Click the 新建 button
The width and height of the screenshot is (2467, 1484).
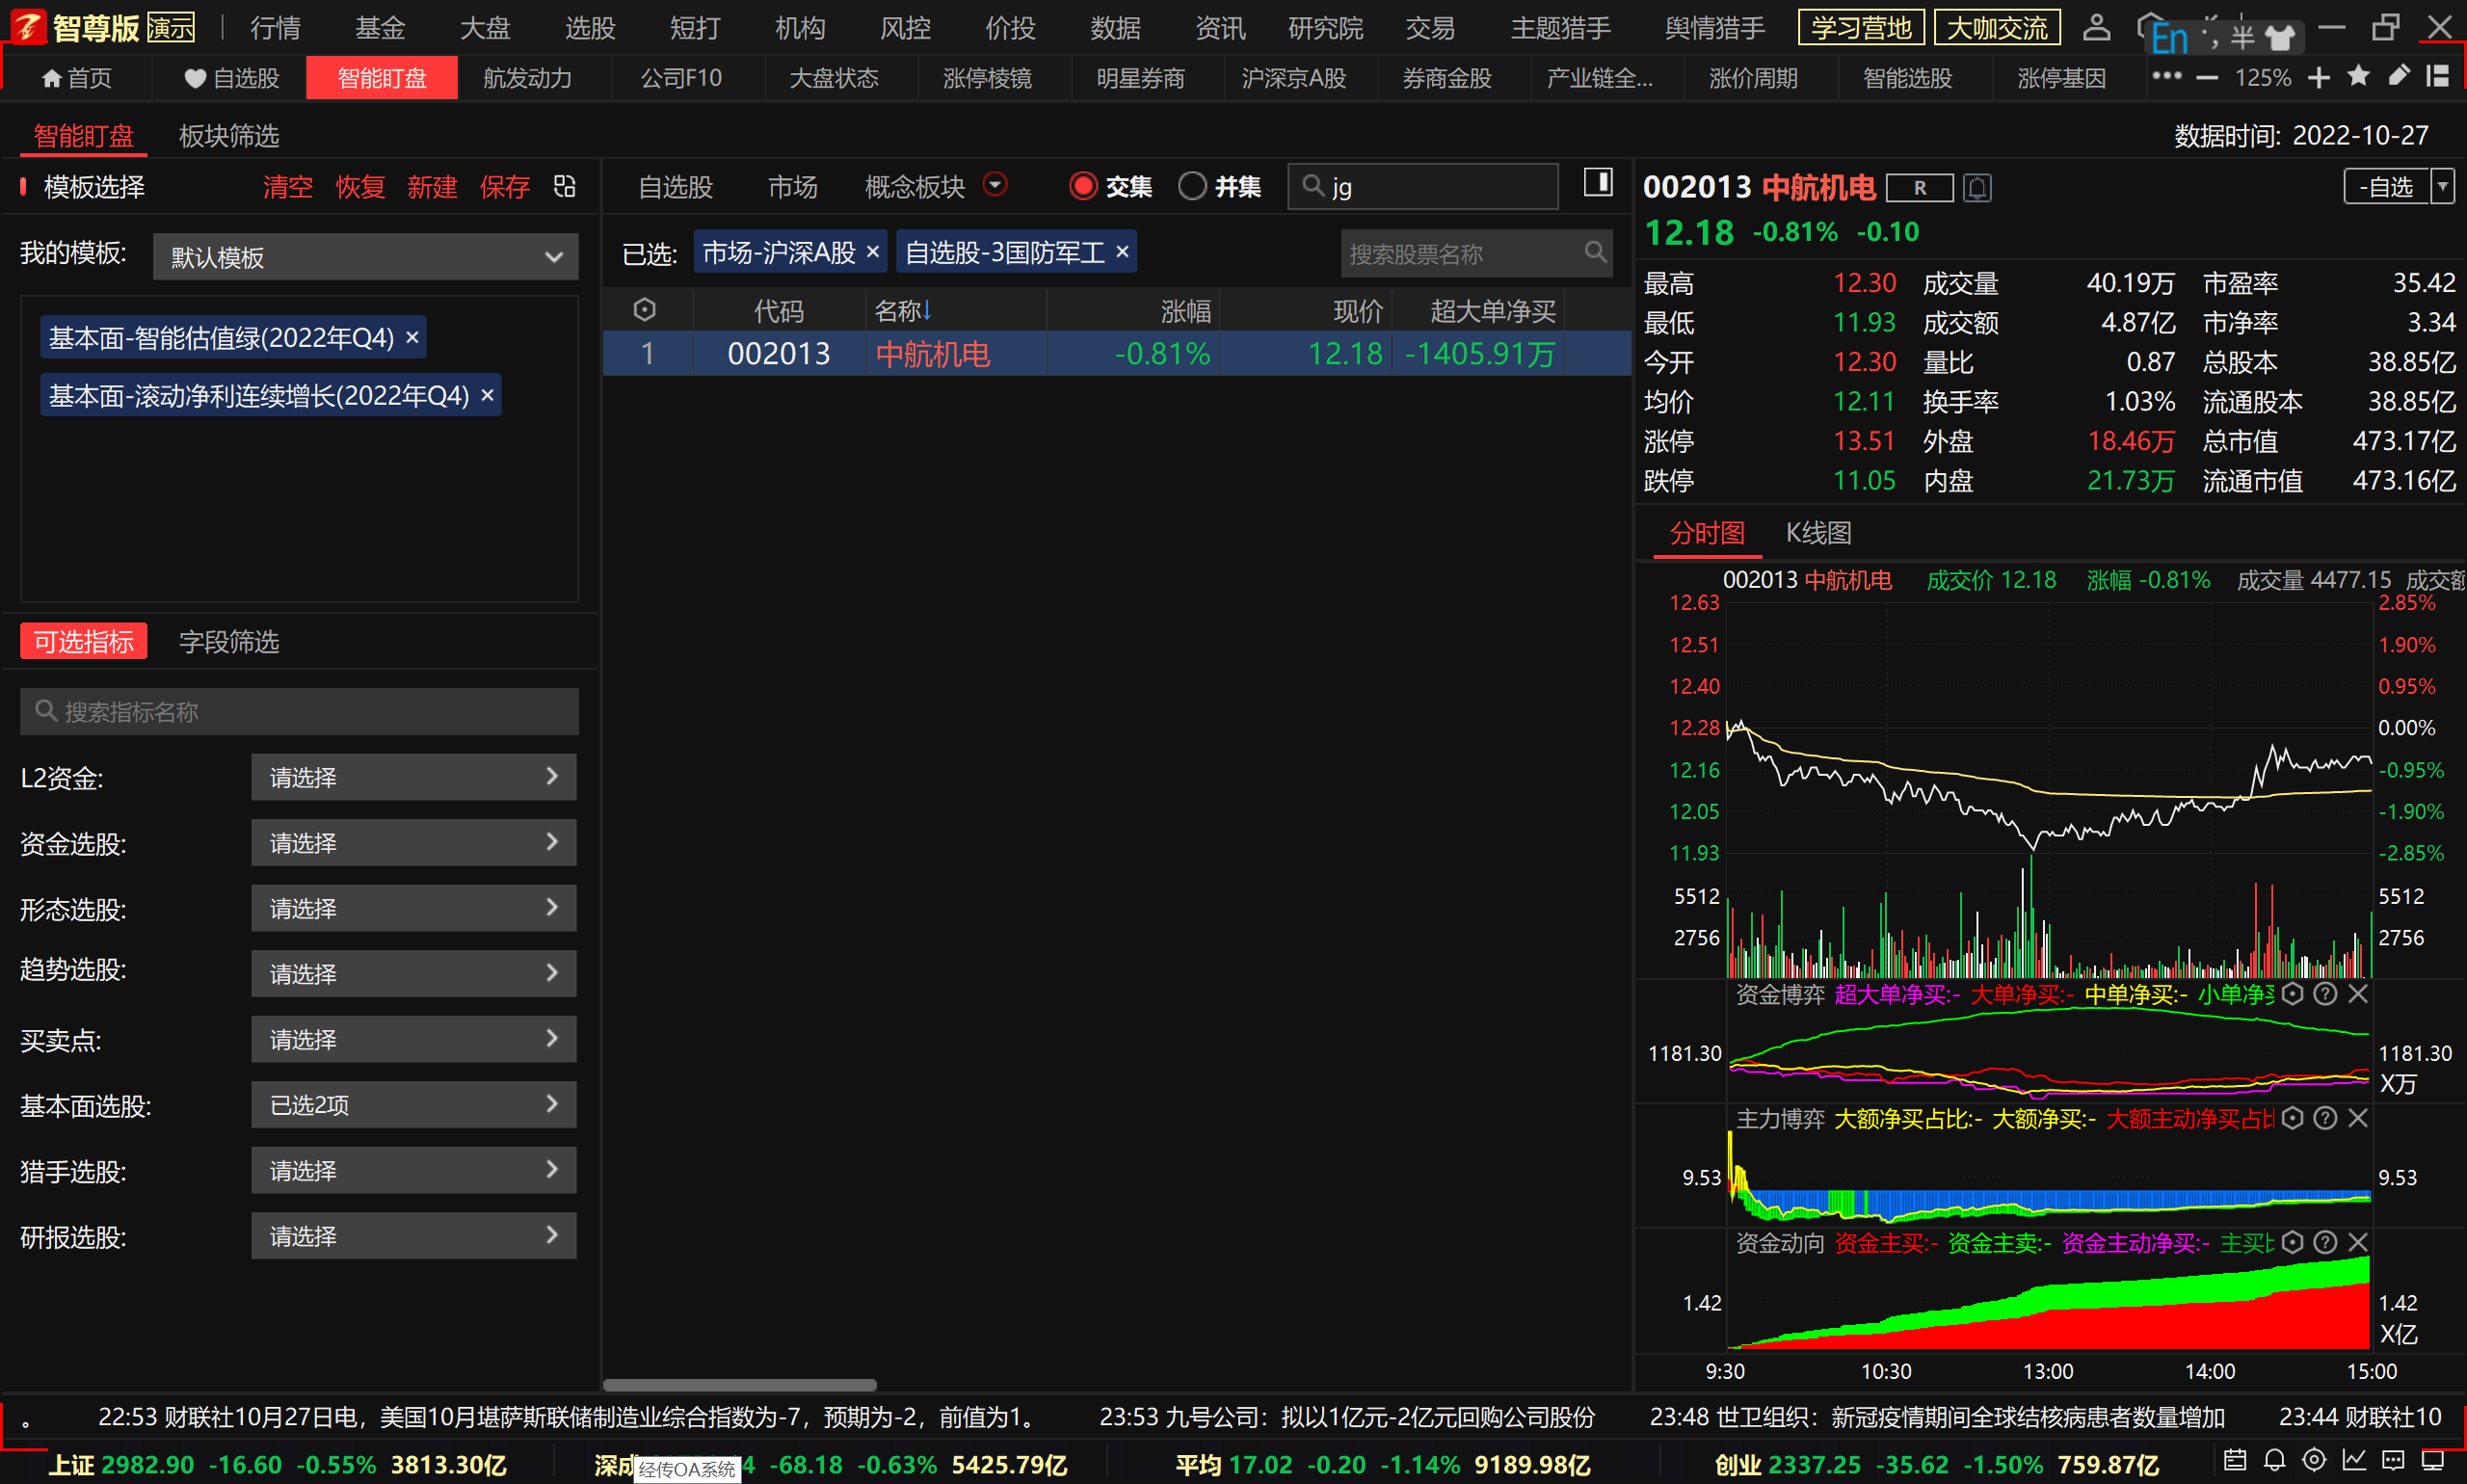pyautogui.click(x=432, y=187)
